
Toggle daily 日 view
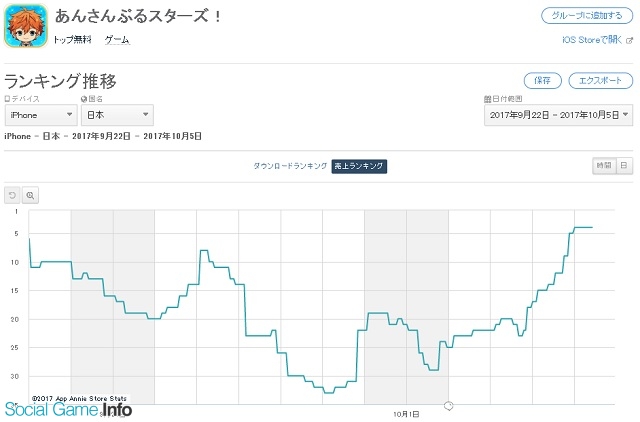pyautogui.click(x=623, y=166)
